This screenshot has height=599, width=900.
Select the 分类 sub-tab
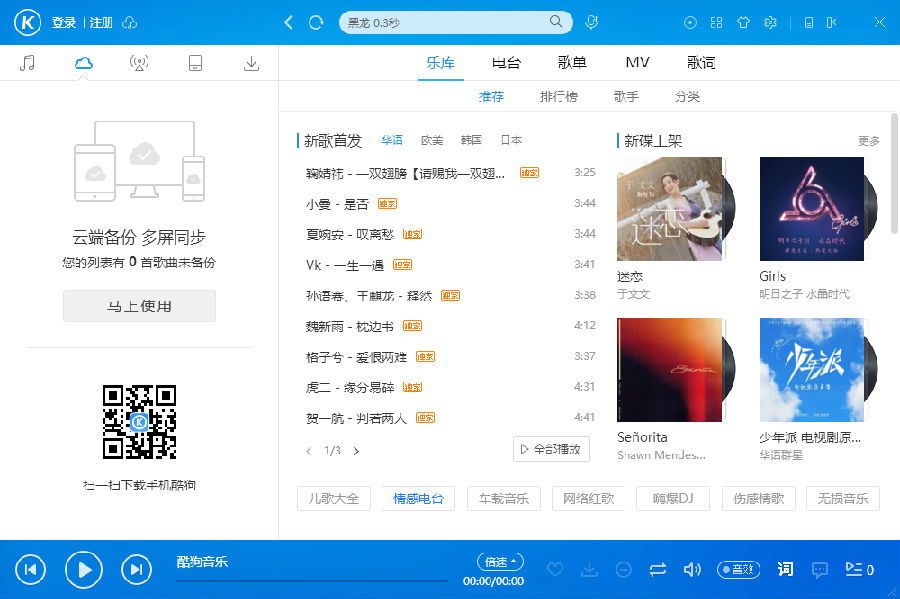click(x=687, y=96)
